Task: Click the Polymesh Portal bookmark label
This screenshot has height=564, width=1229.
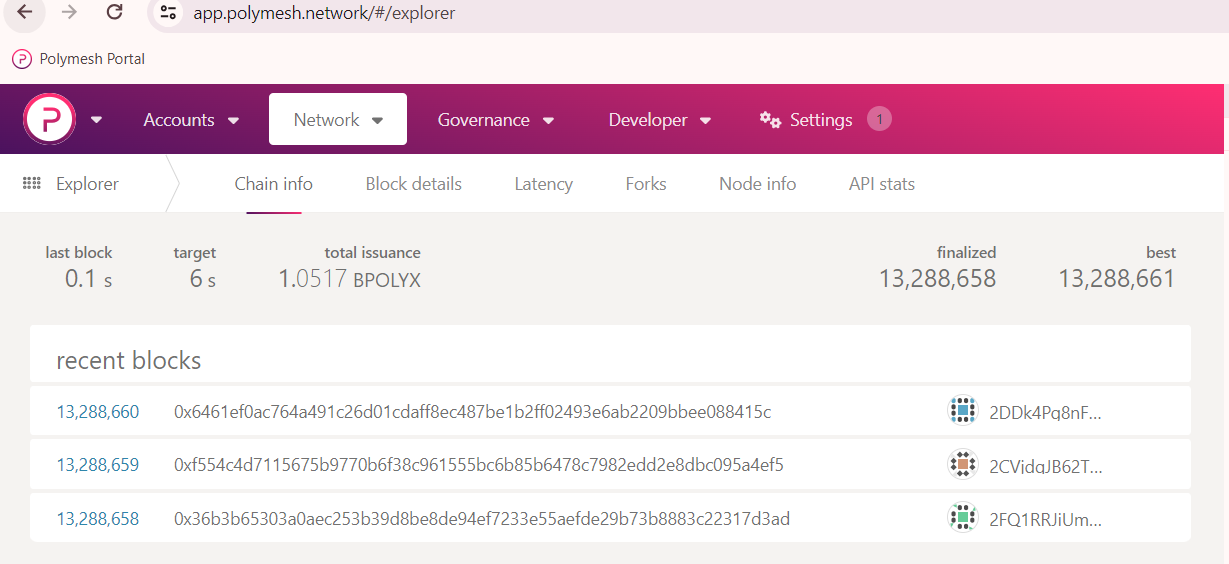Action: point(92,59)
